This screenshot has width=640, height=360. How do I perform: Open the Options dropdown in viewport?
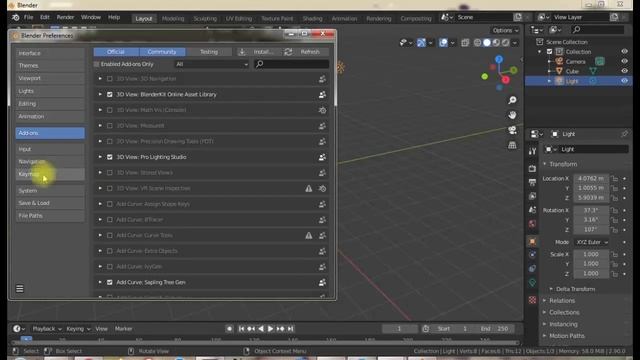click(x=505, y=30)
